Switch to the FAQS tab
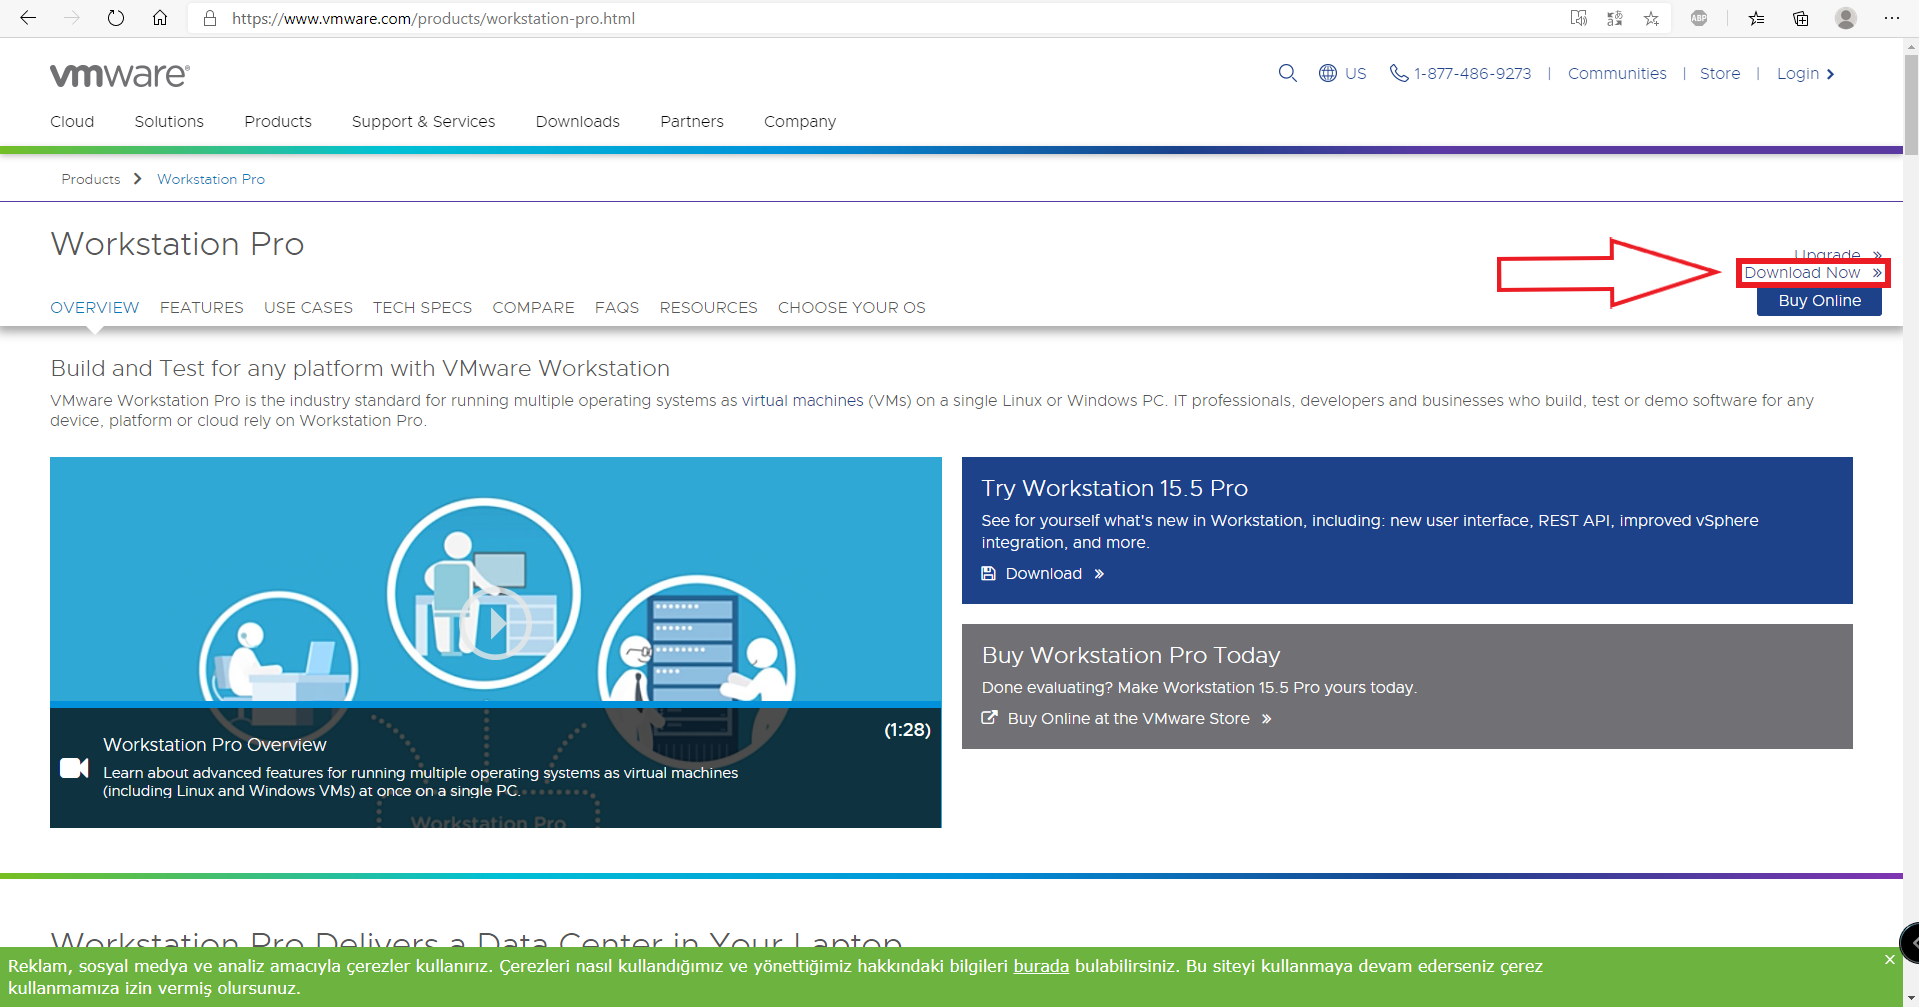This screenshot has height=1007, width=1919. pyautogui.click(x=617, y=308)
